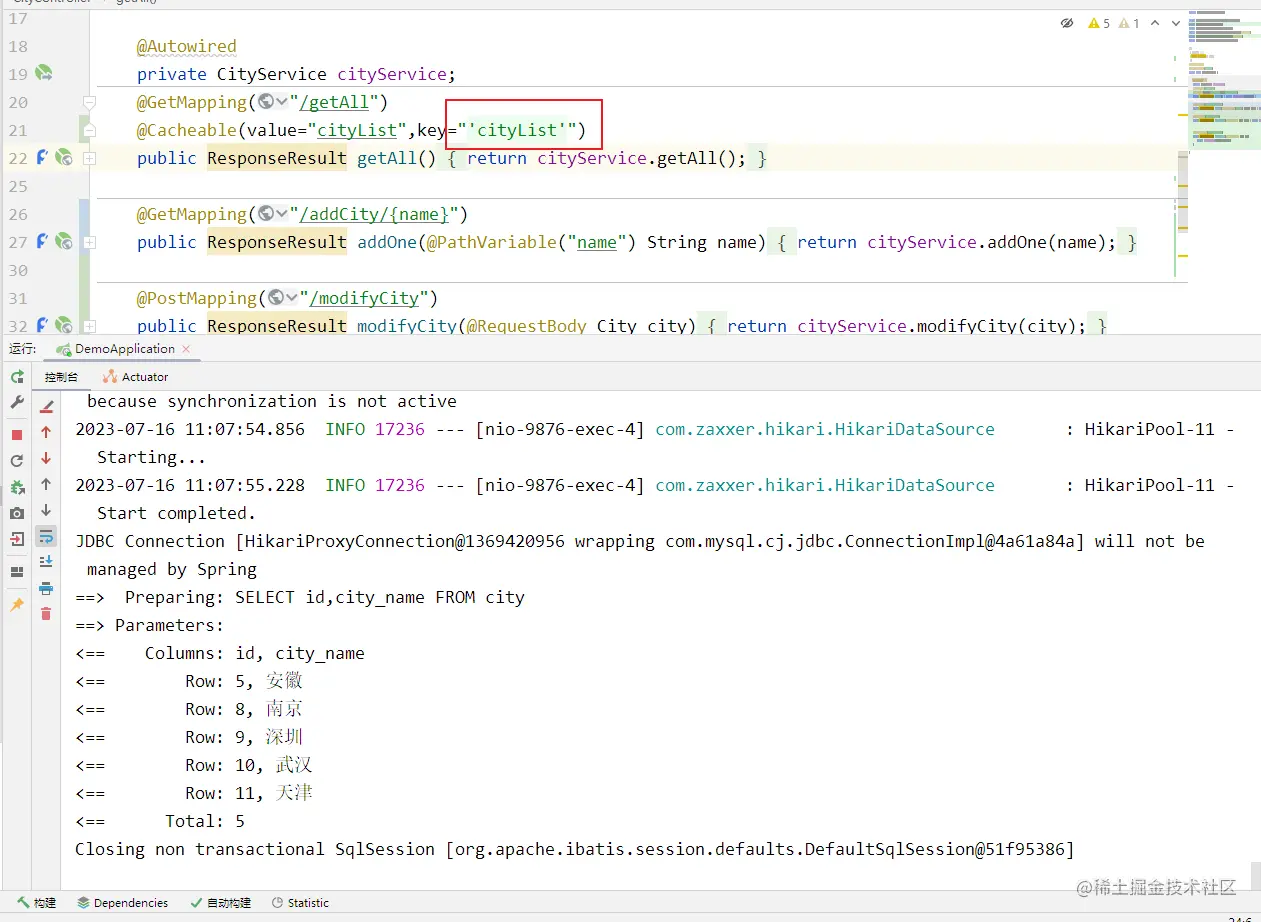
Task: Rerun DemoApplication with the green rerun icon
Action: (x=17, y=377)
